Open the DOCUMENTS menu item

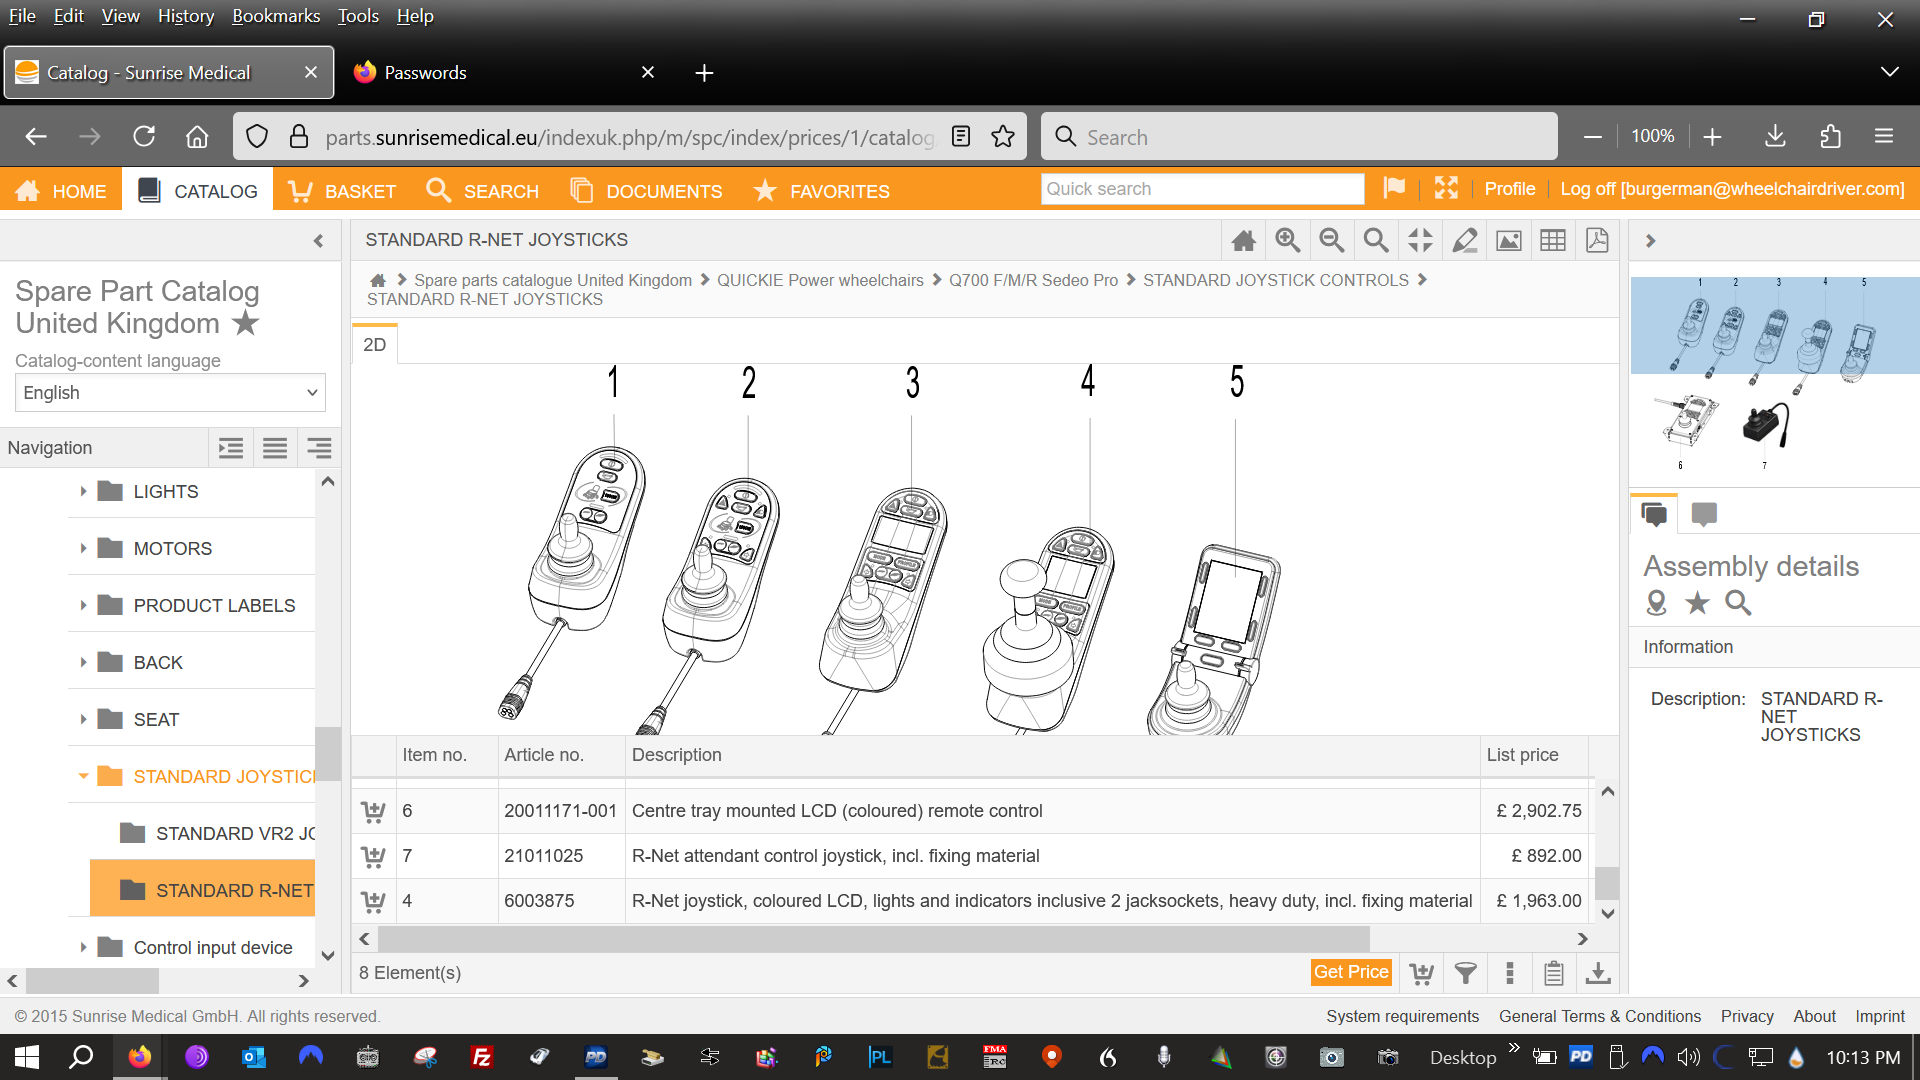[646, 190]
